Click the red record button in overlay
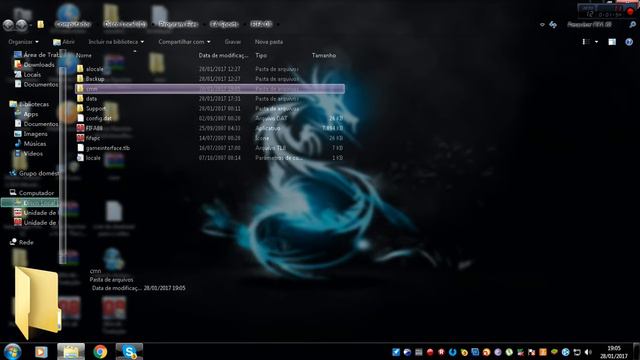The height and width of the screenshot is (360, 640). click(x=631, y=11)
